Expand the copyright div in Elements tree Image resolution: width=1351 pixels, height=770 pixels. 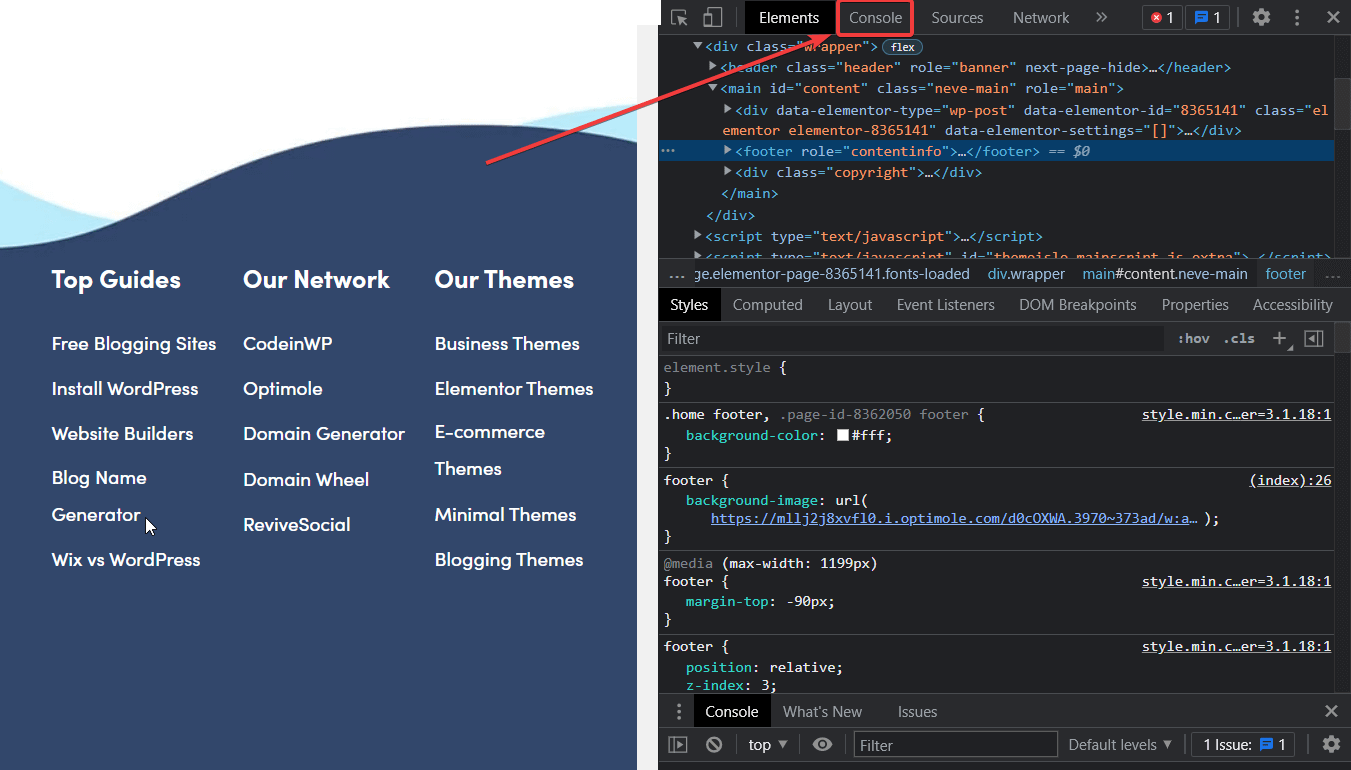tap(727, 171)
